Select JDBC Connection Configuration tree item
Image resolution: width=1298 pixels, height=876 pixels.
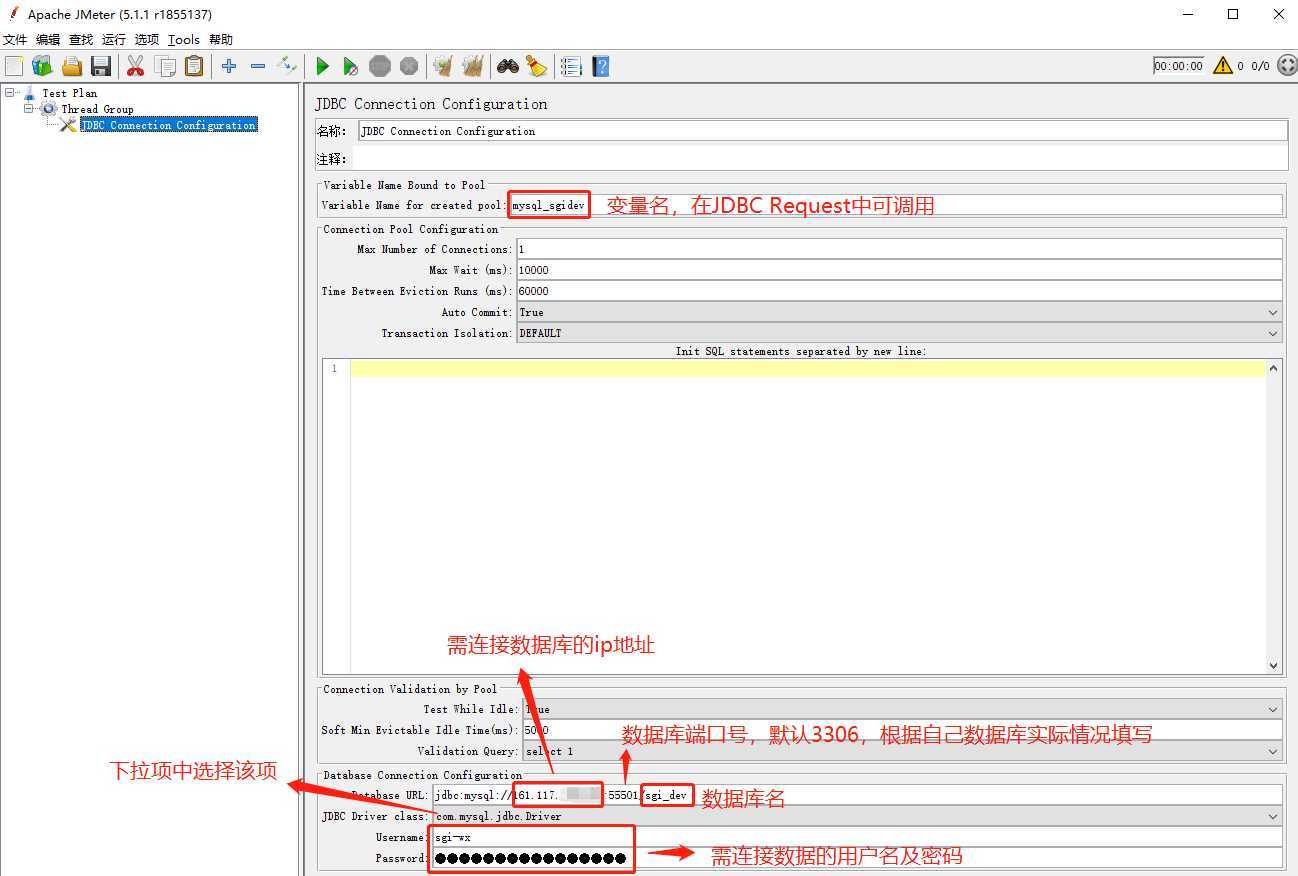(169, 125)
